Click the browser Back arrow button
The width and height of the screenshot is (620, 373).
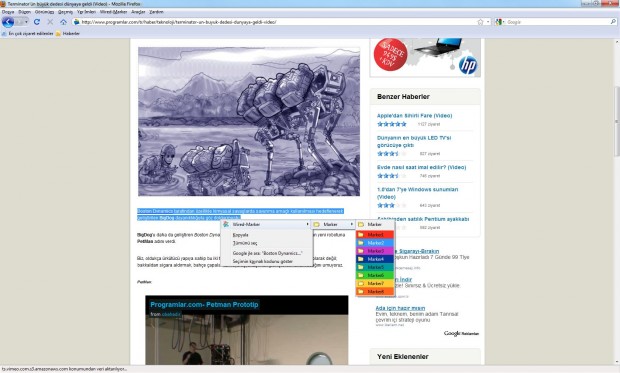pyautogui.click(x=8, y=22)
